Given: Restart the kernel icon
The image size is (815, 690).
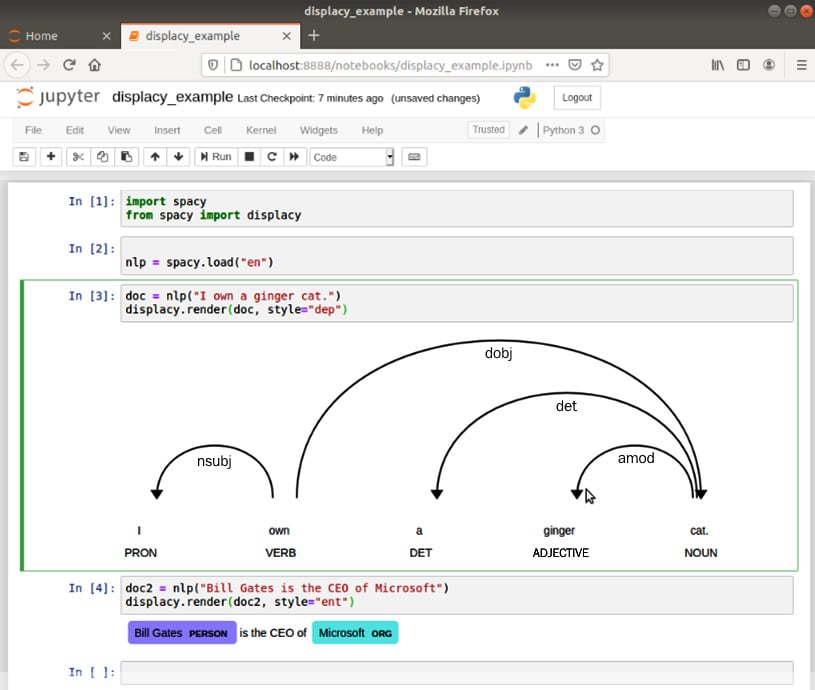Looking at the screenshot, I should 272,157.
